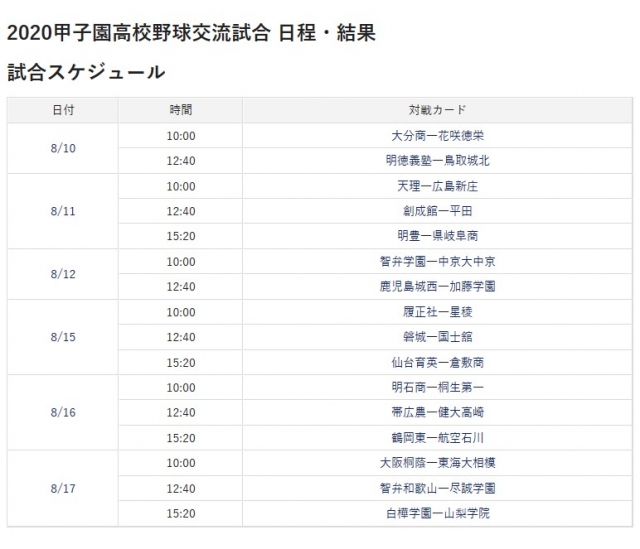Select the 履正社ー星稜 match card
640x549 pixels.
point(437,312)
